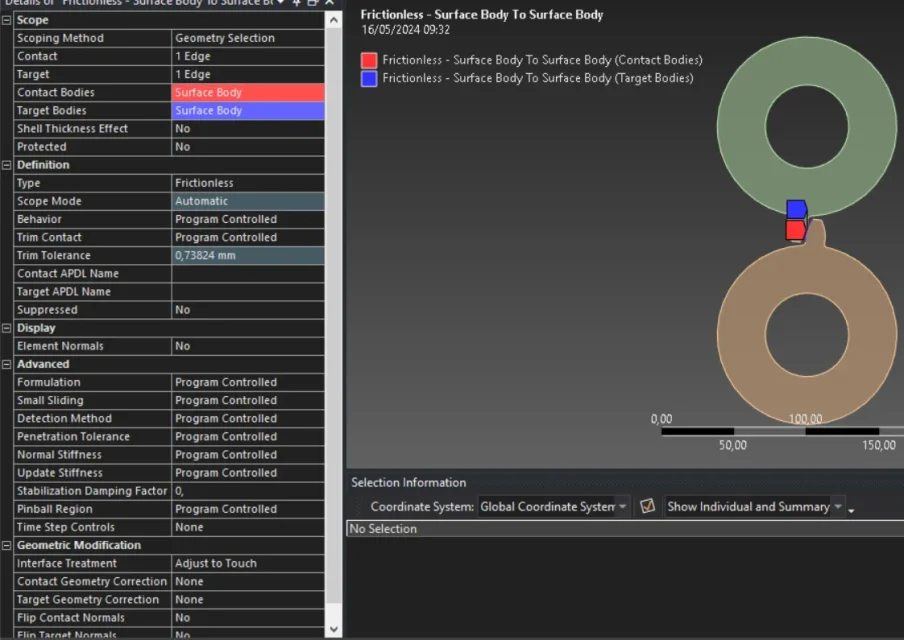Click the red Contact Bodies Surface Body cell
Screen dimensions: 904x640
click(x=248, y=92)
